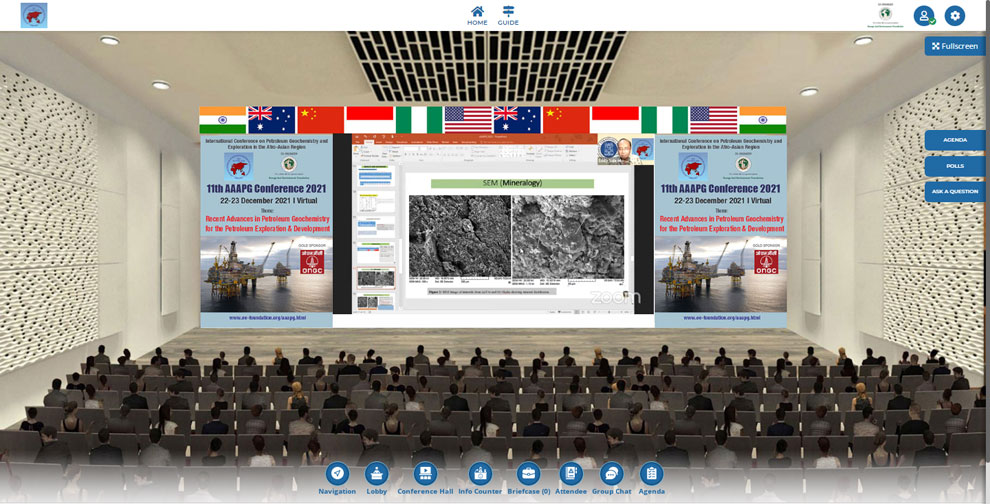990x504 pixels.
Task: Click the left banner '11th AAAPG Conference 2021' text
Action: [266, 188]
